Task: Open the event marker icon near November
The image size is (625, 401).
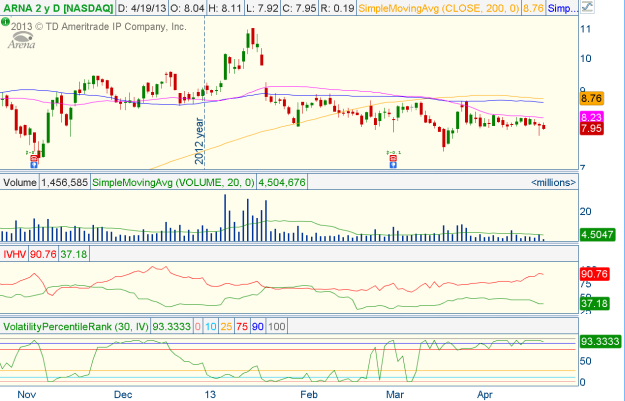Action: (35, 158)
